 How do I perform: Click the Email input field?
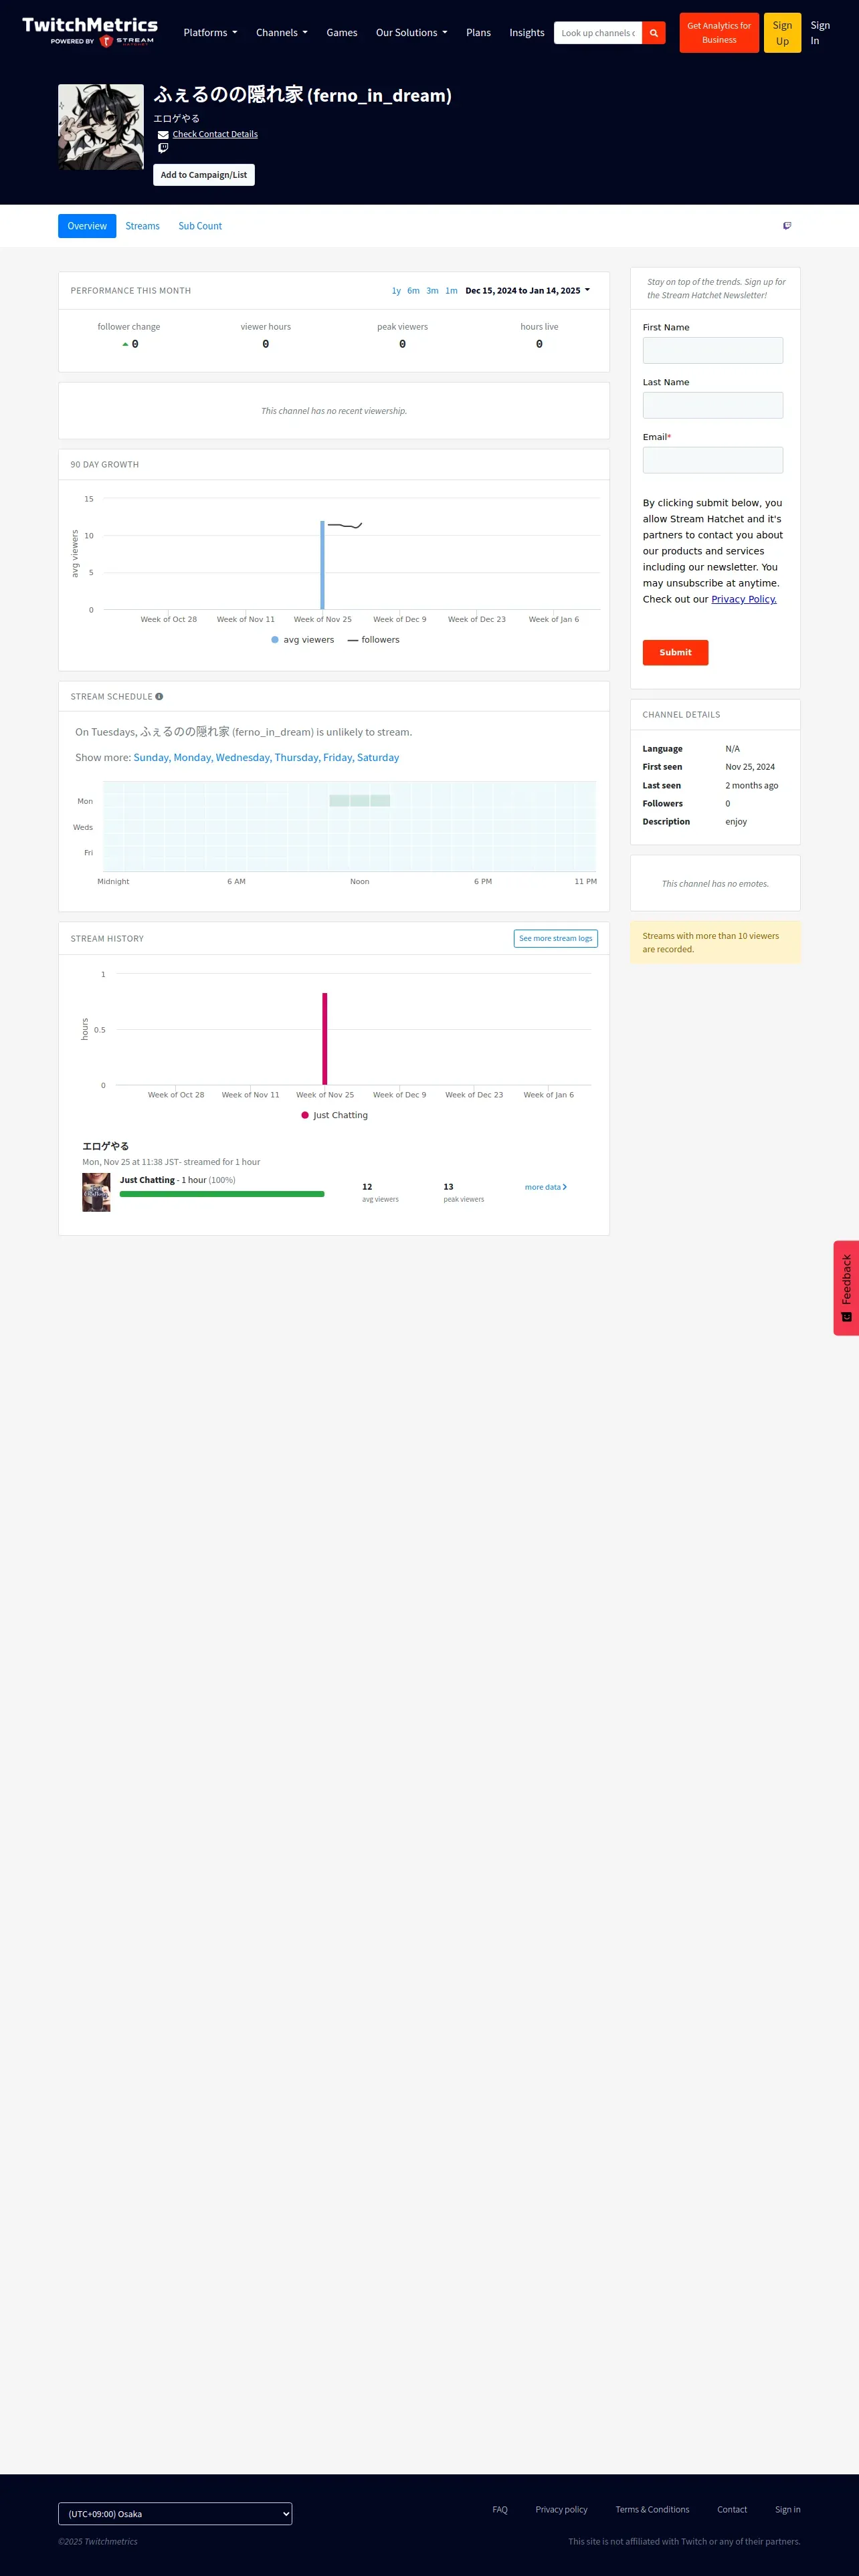[713, 460]
